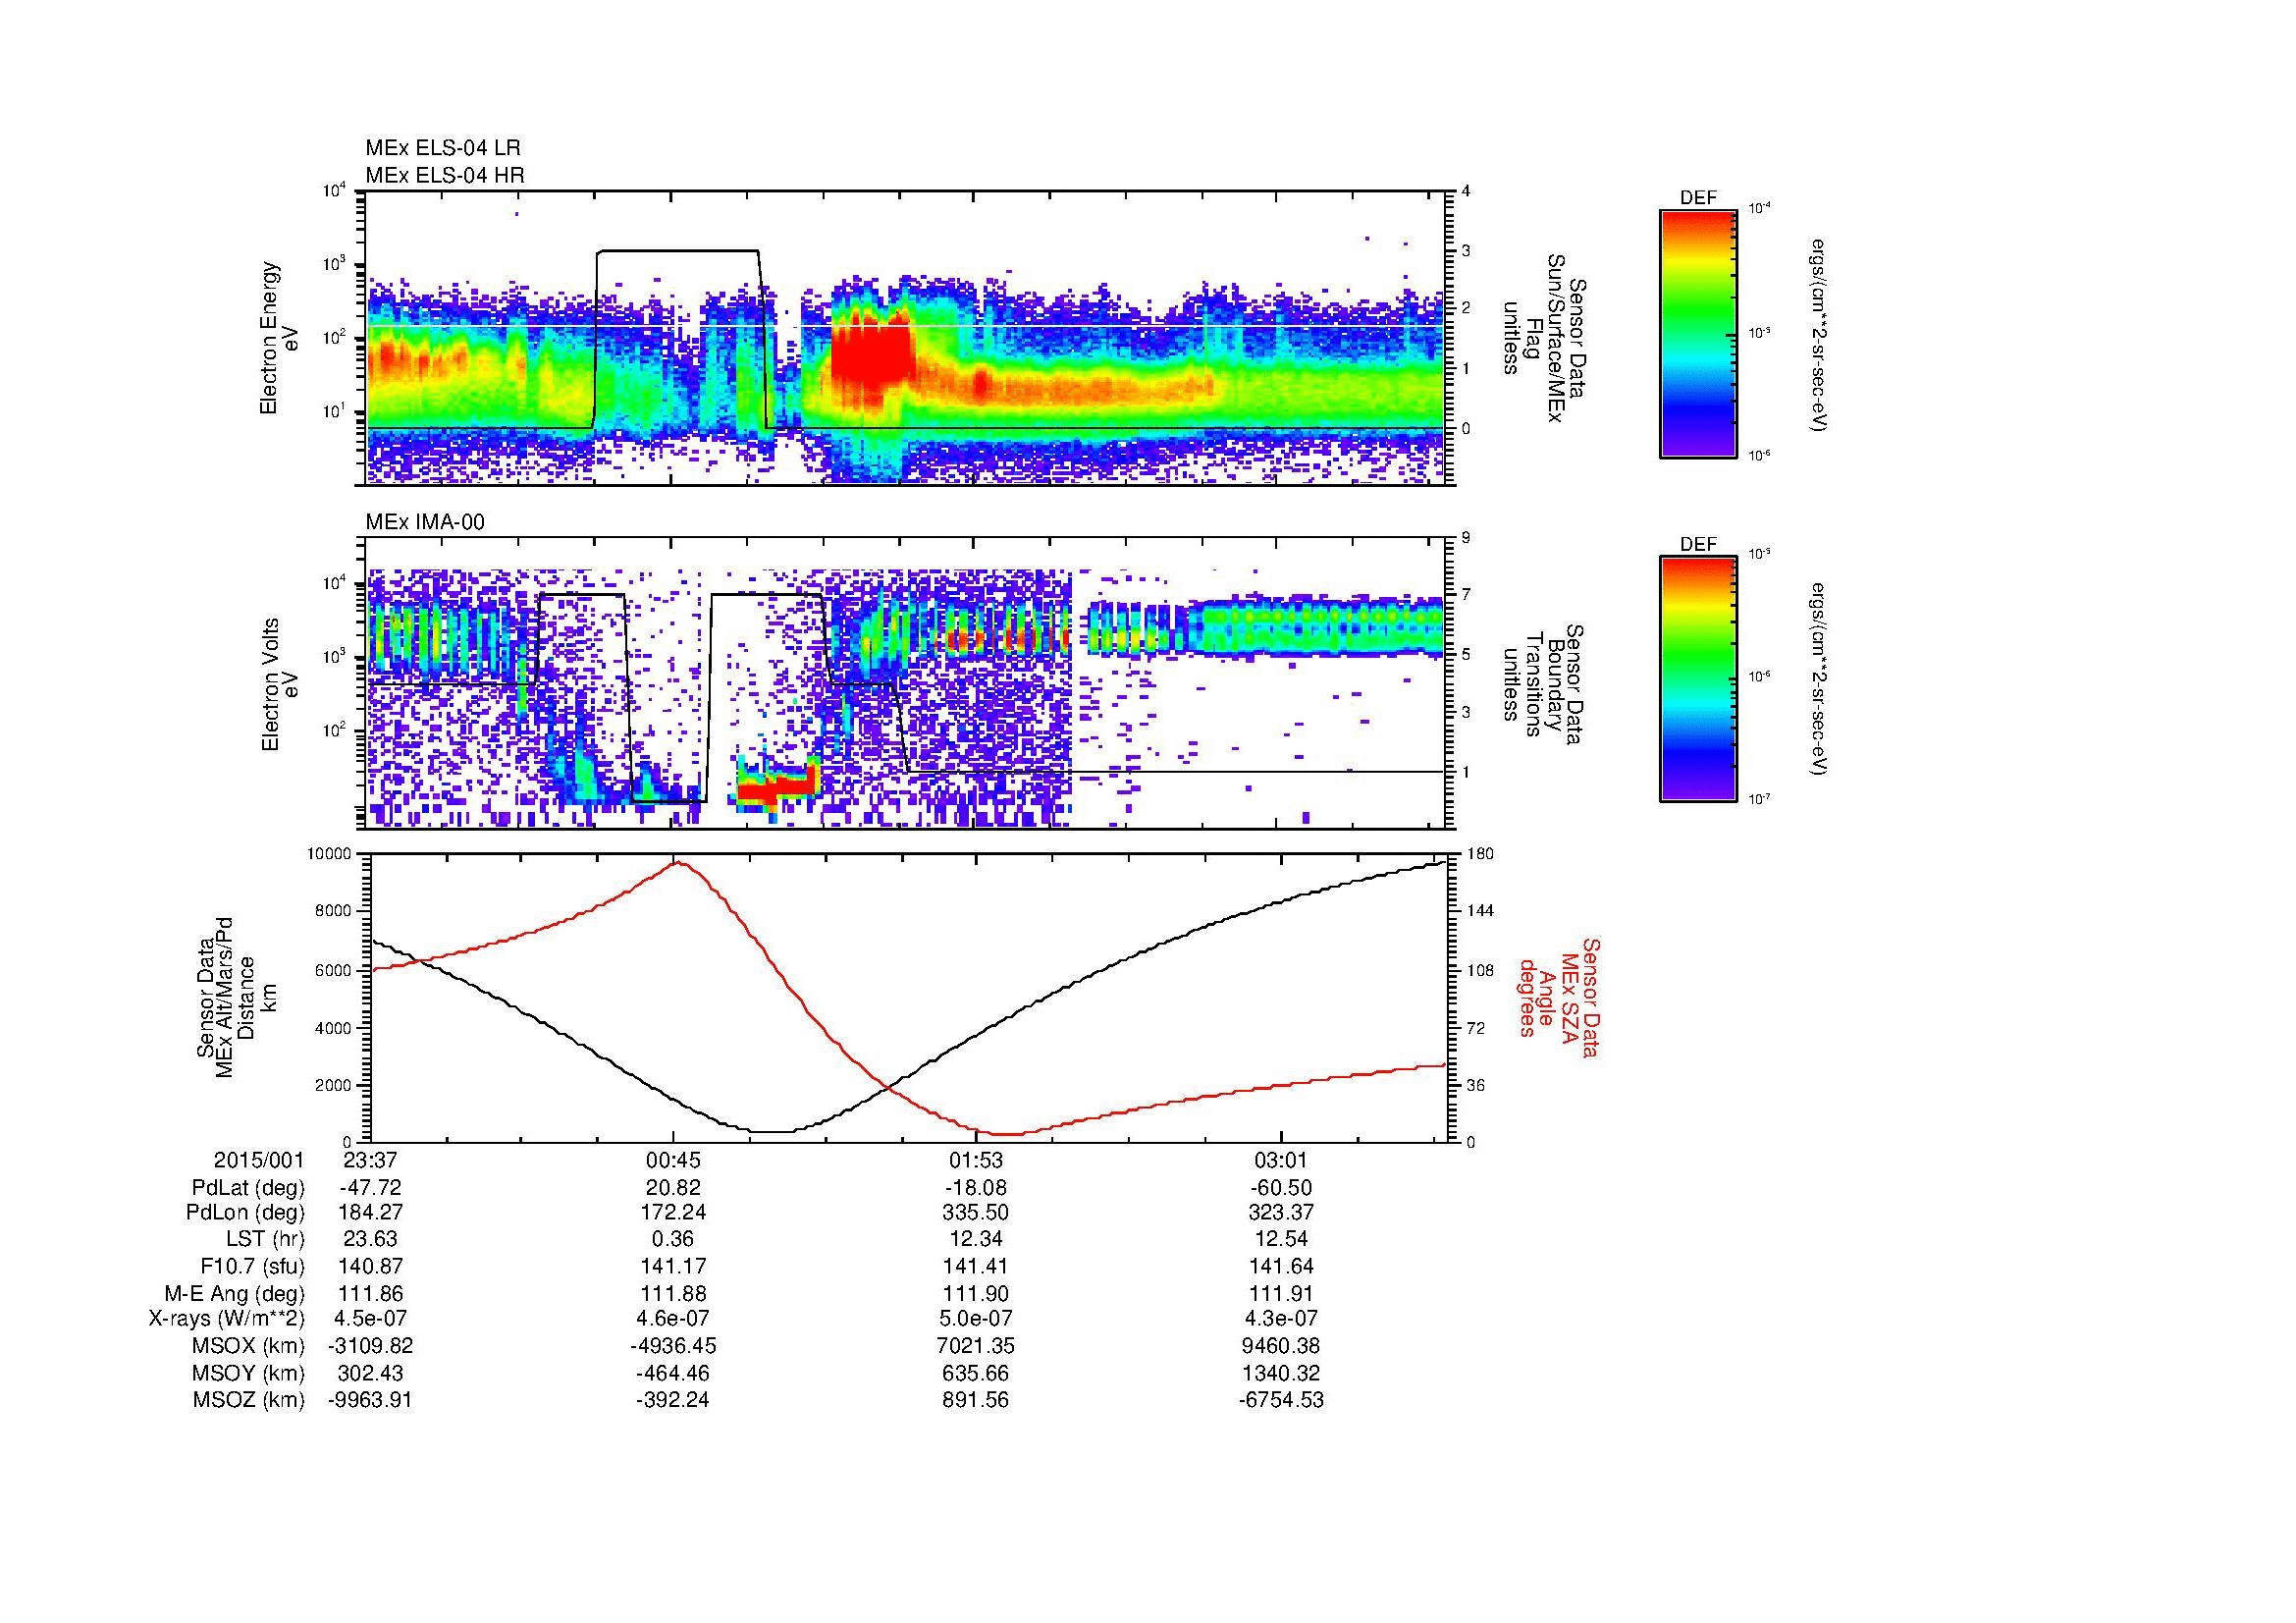This screenshot has width=2296, height=1623.
Task: Click the 'PdLat (deg)' row label
Action: 248,1188
